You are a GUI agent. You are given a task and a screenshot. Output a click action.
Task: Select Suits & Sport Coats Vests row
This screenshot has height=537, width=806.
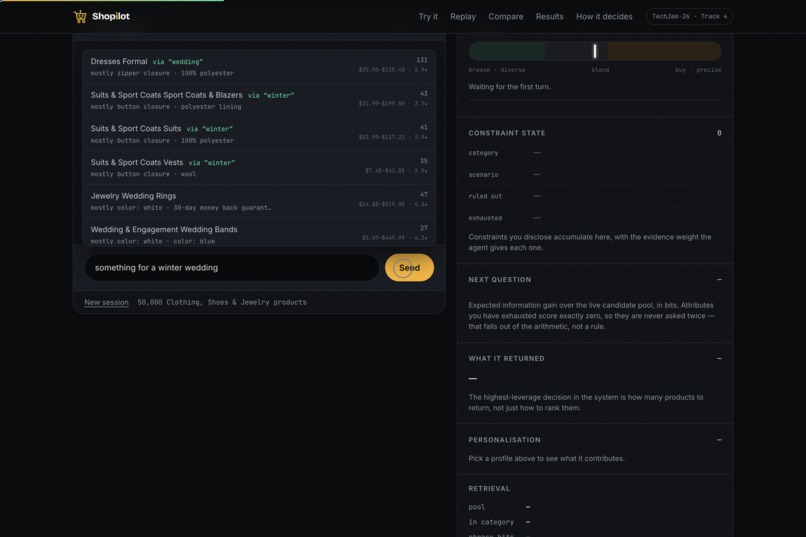pos(259,168)
